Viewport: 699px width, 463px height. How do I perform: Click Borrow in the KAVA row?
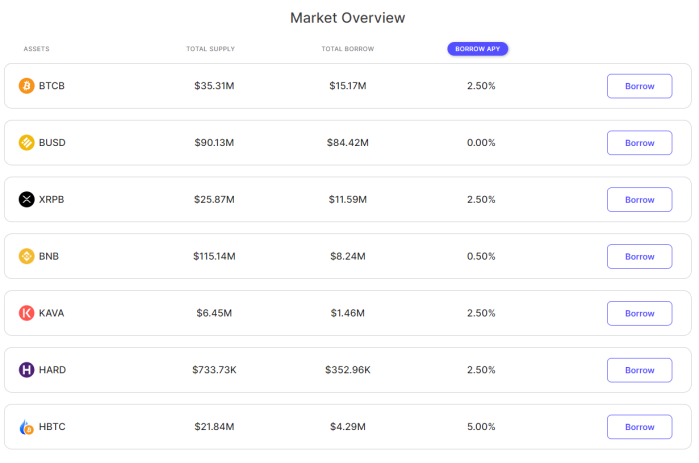tap(639, 313)
